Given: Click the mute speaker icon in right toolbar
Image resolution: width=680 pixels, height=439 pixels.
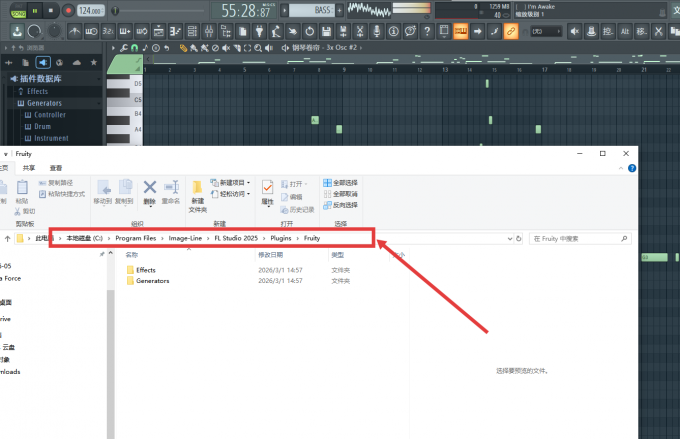Looking at the screenshot, I should [575, 31].
